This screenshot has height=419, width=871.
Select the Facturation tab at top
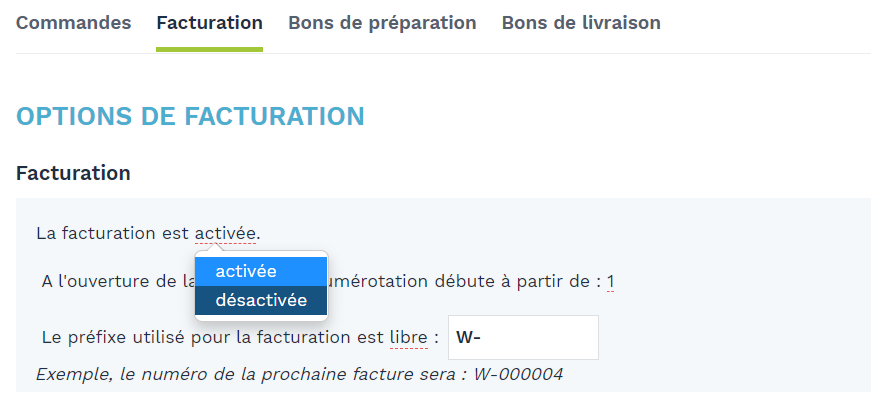coord(209,23)
